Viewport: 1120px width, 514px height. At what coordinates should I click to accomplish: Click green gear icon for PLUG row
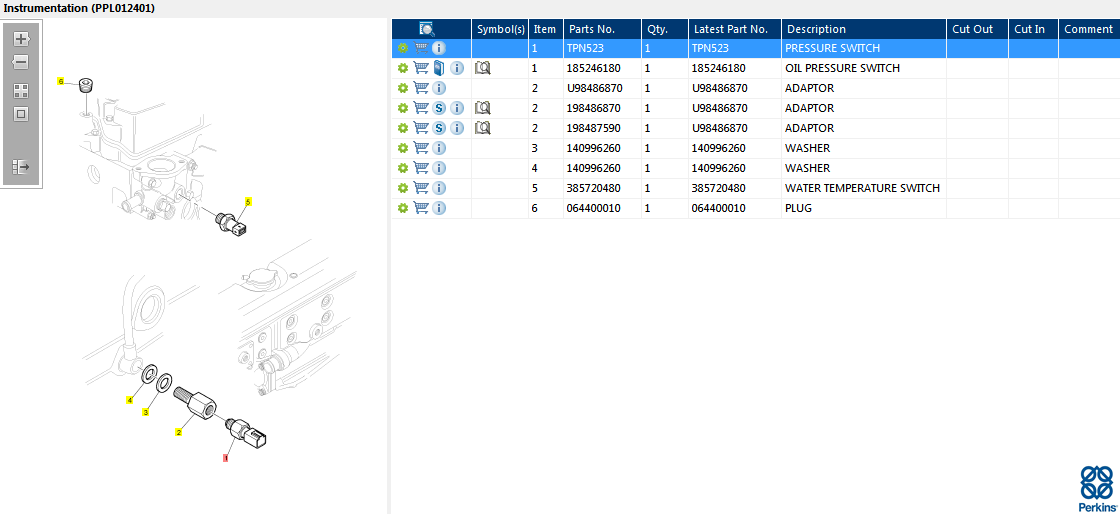tap(403, 208)
